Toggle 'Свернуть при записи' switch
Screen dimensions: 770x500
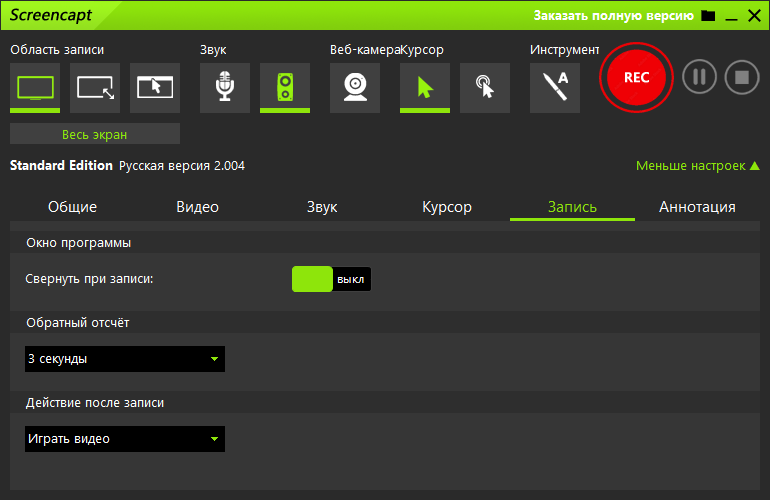click(331, 279)
